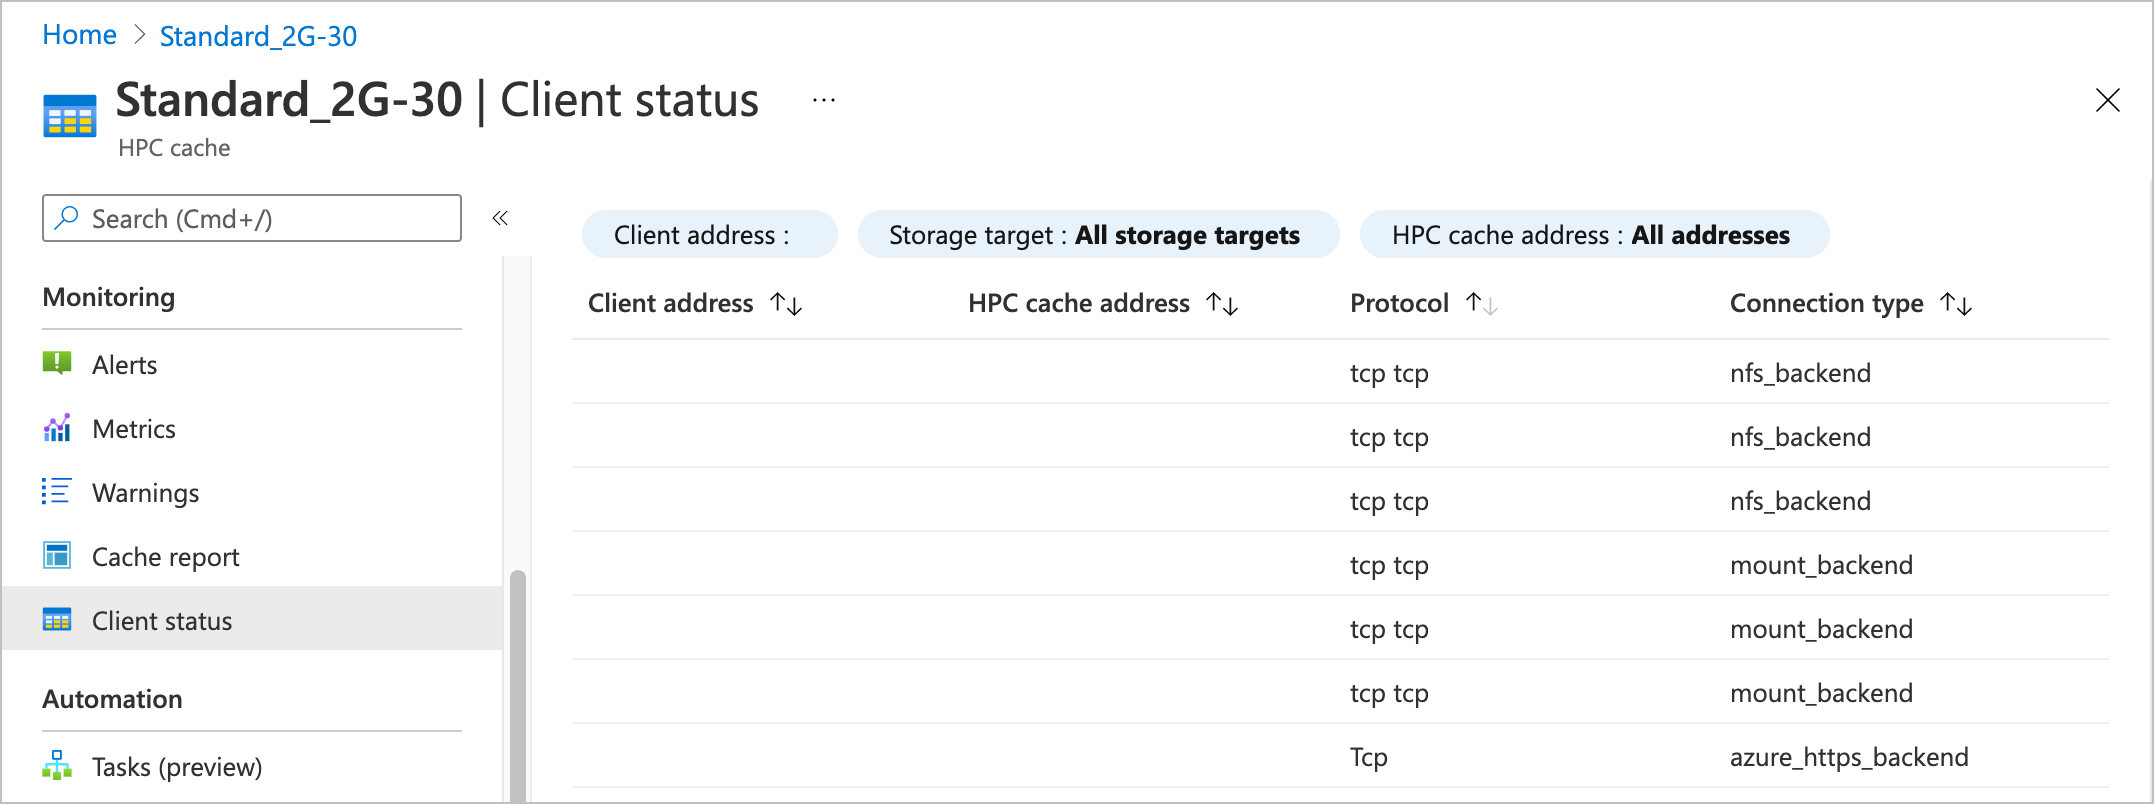Sort by Client address column
The image size is (2154, 804).
787,304
